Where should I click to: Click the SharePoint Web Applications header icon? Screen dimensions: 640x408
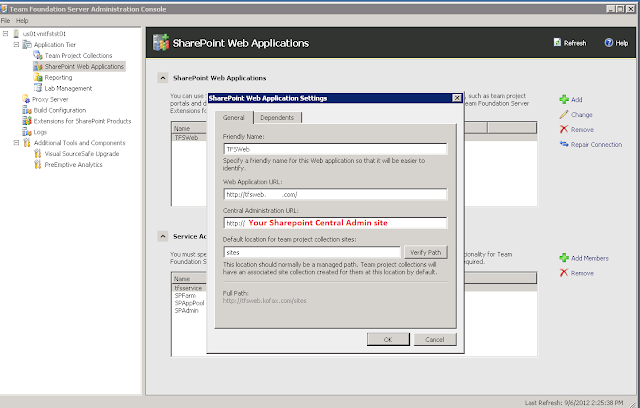pyautogui.click(x=161, y=43)
